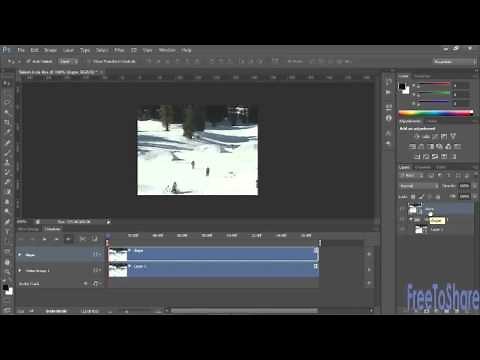Click the transition icon in timeline toolbar
The width and height of the screenshot is (480, 360).
95,239
